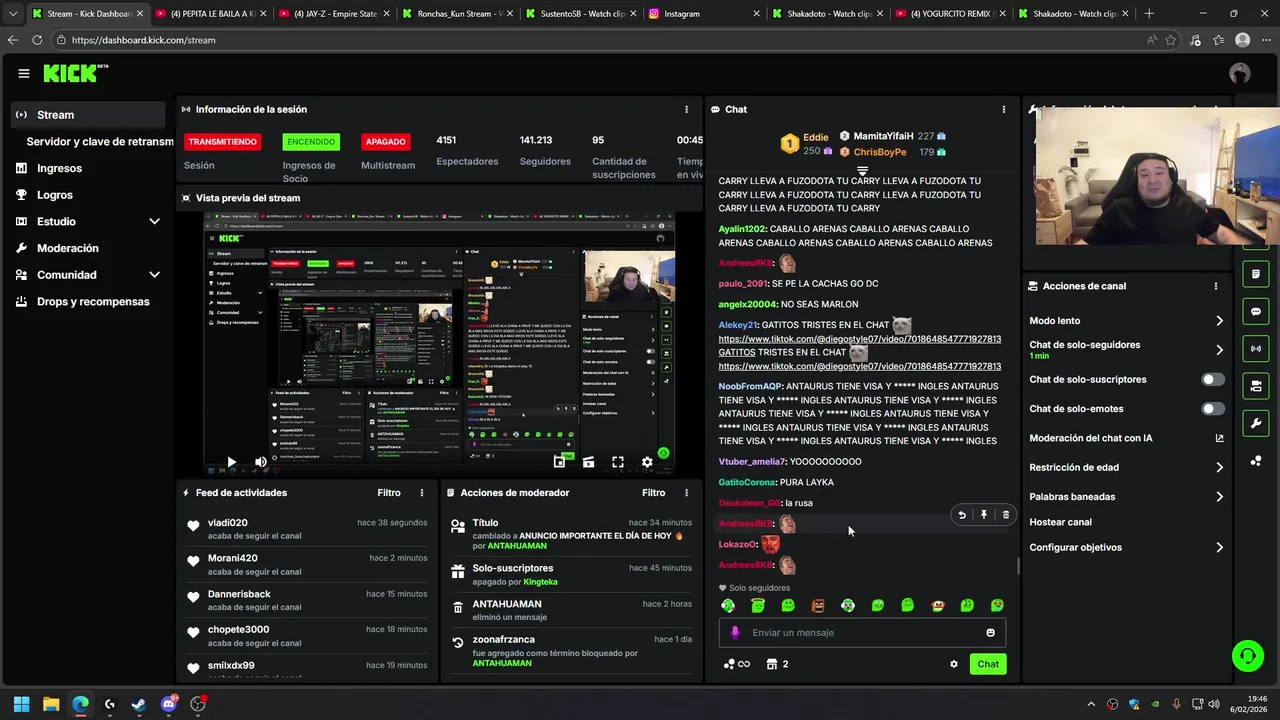Click the ENCENDIDO status badge
The height and width of the screenshot is (720, 1280).
click(x=310, y=142)
